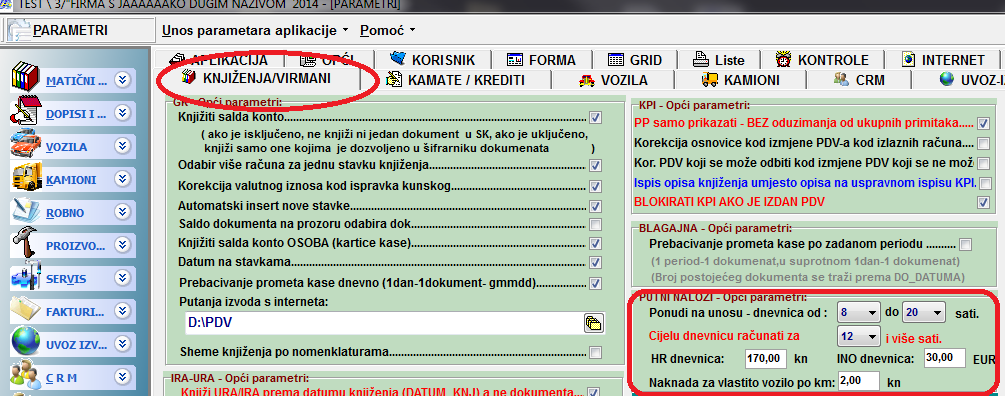1005x396 pixels.
Task: Browse folder icon next to D:\PDV path
Action: pos(594,323)
